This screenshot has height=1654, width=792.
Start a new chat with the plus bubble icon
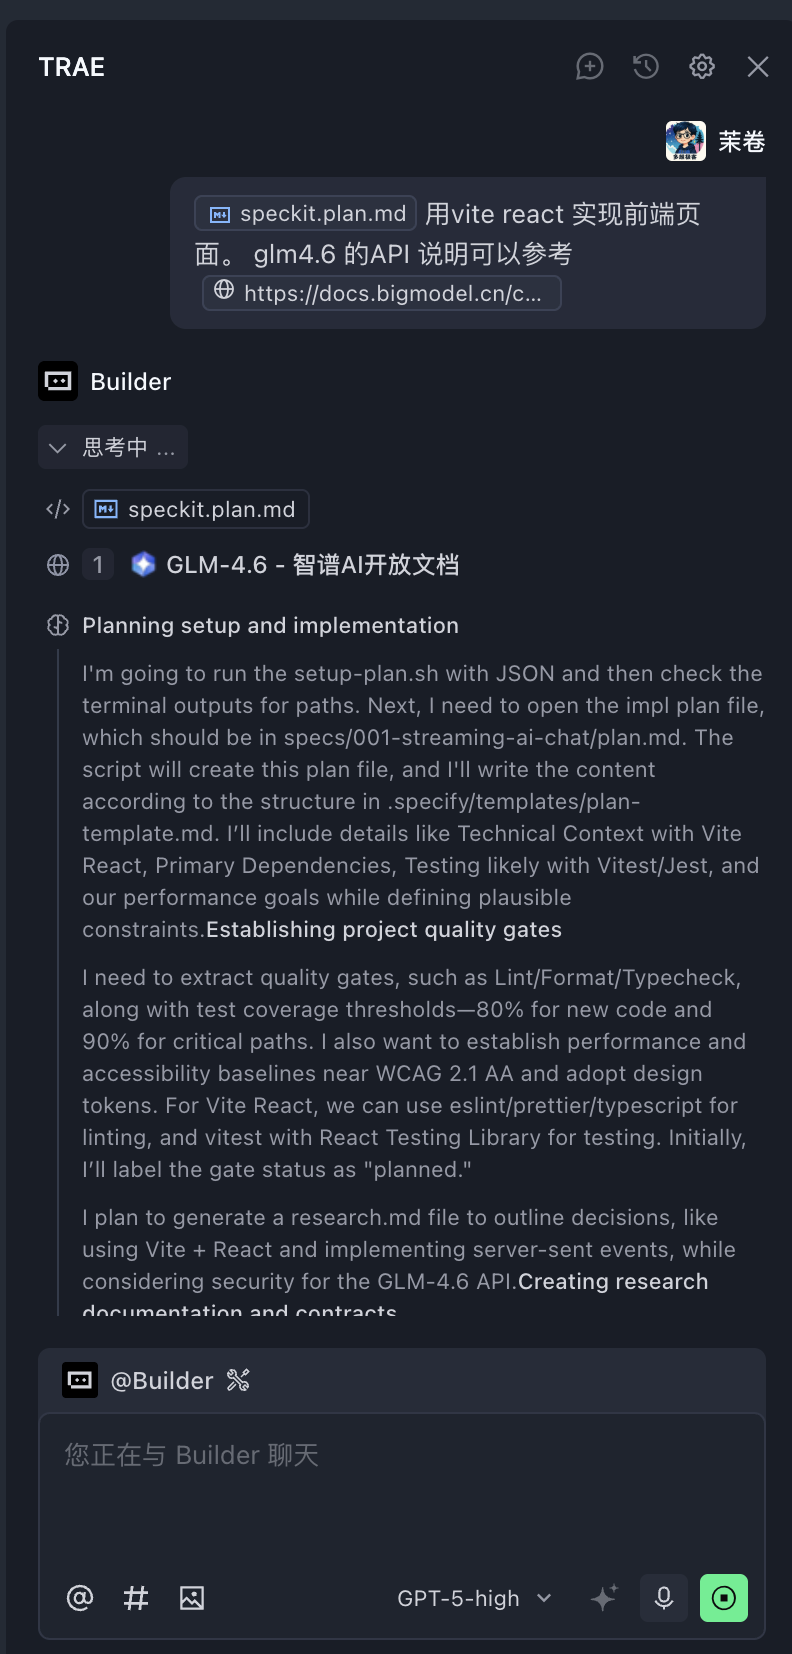click(x=590, y=67)
